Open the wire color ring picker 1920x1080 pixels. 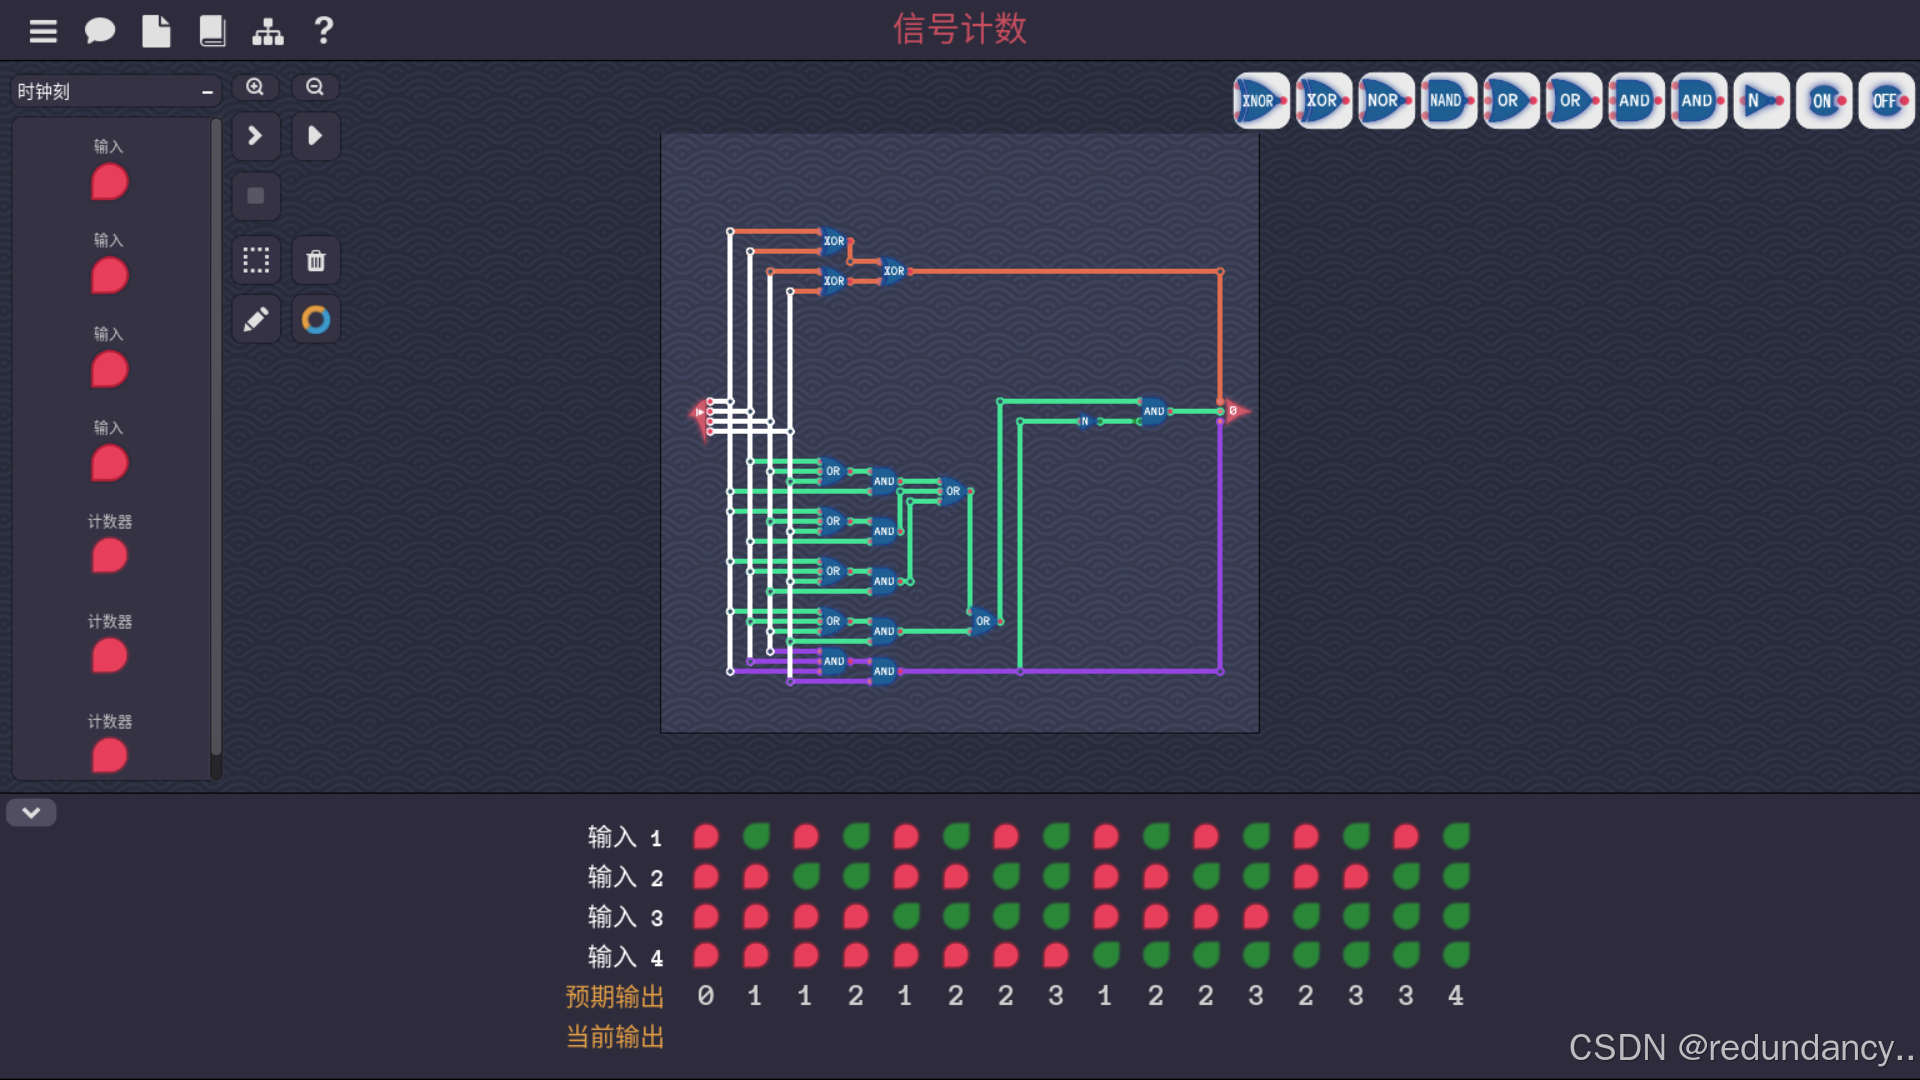[316, 320]
